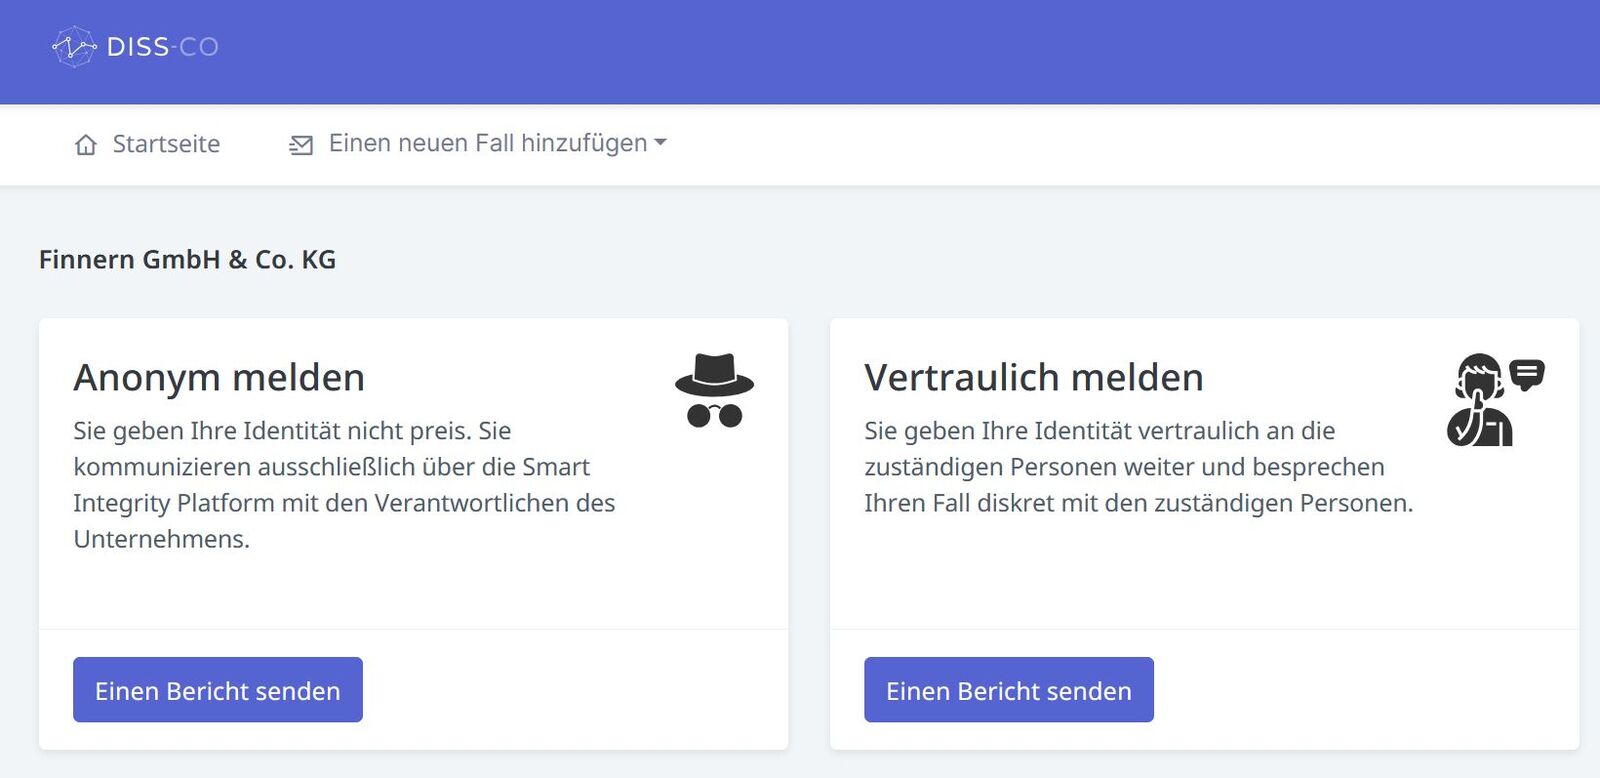The width and height of the screenshot is (1600, 778).
Task: Send a report under Vertraulich melden
Action: (x=1008, y=690)
